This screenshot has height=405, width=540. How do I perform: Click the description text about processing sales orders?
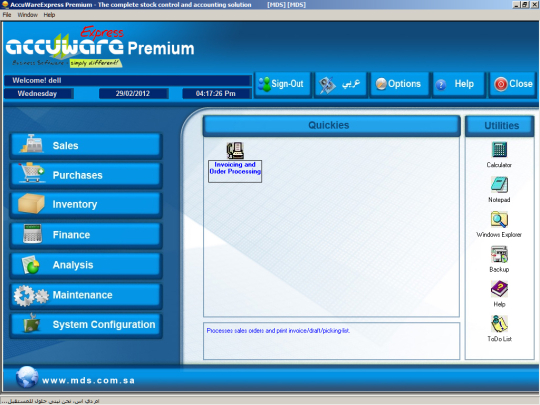click(x=278, y=331)
